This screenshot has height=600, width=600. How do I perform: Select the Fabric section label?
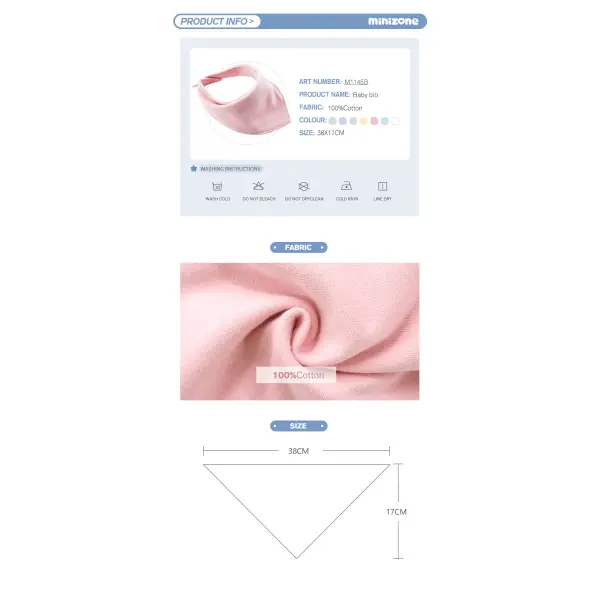(298, 248)
